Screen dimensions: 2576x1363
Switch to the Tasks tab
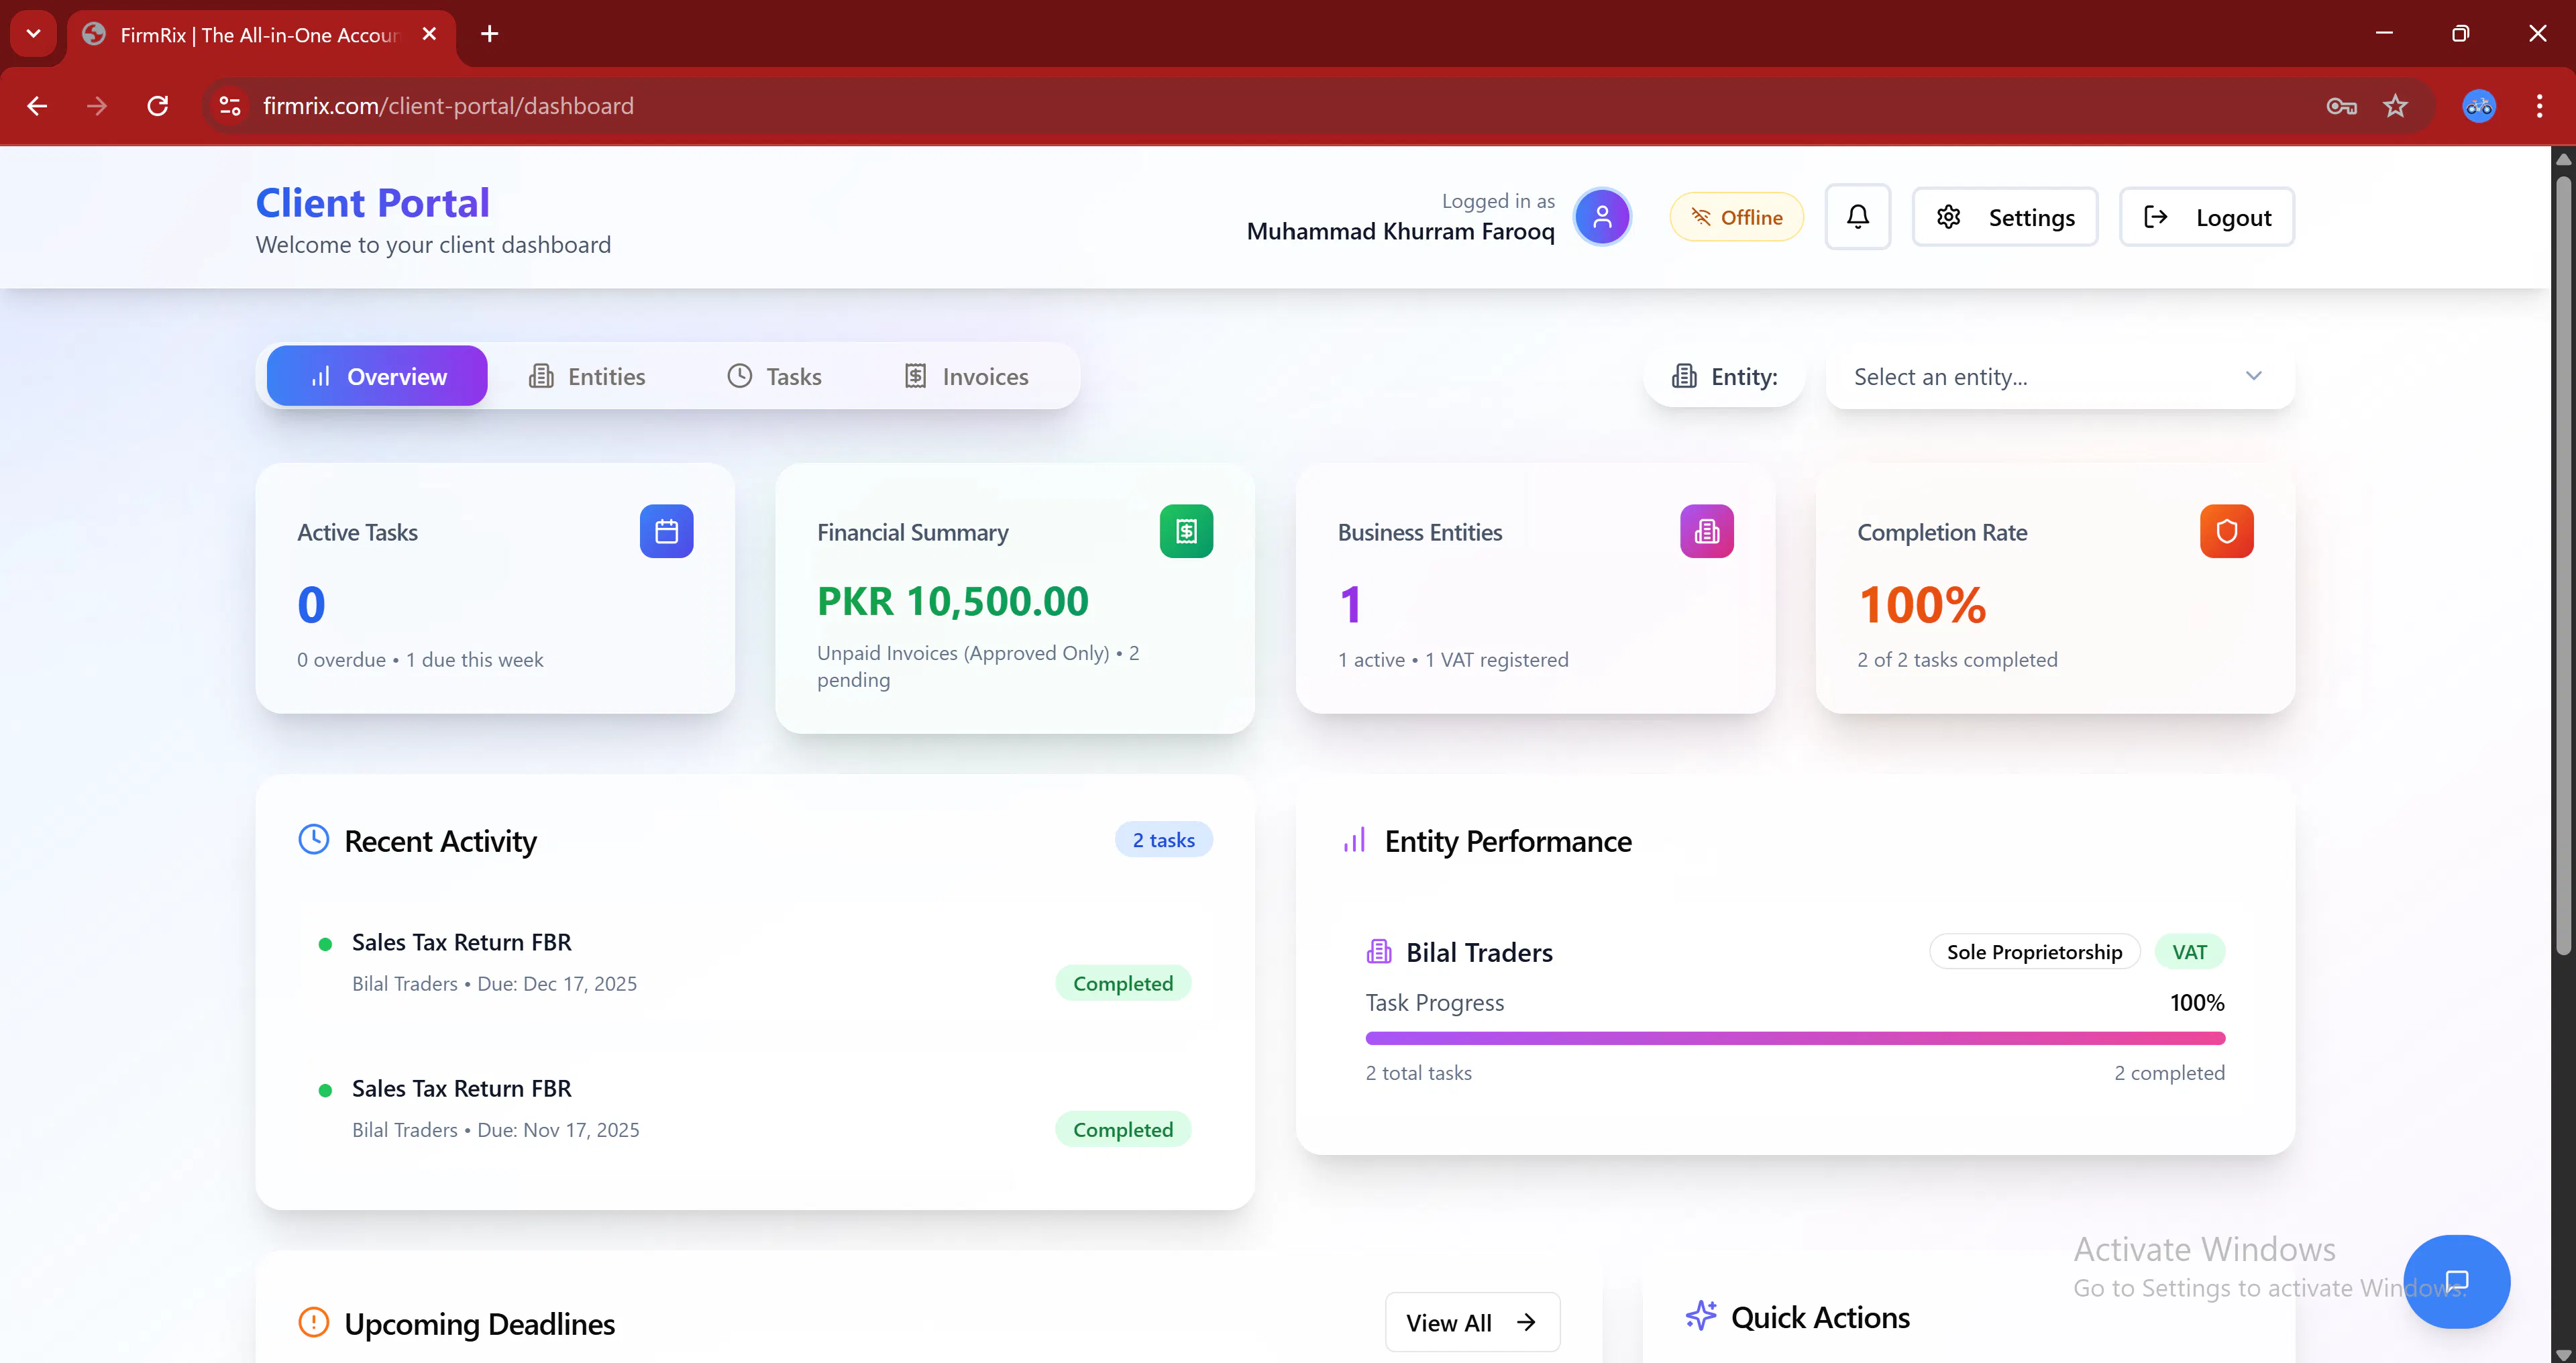774,376
